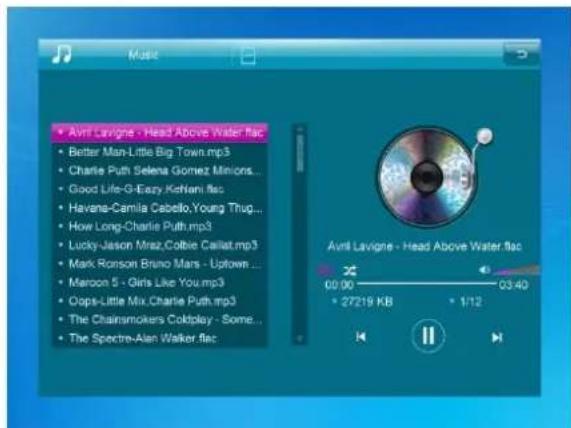Toggle the shuffle playback mode icon
571x428 pixels.
[x=350, y=271]
